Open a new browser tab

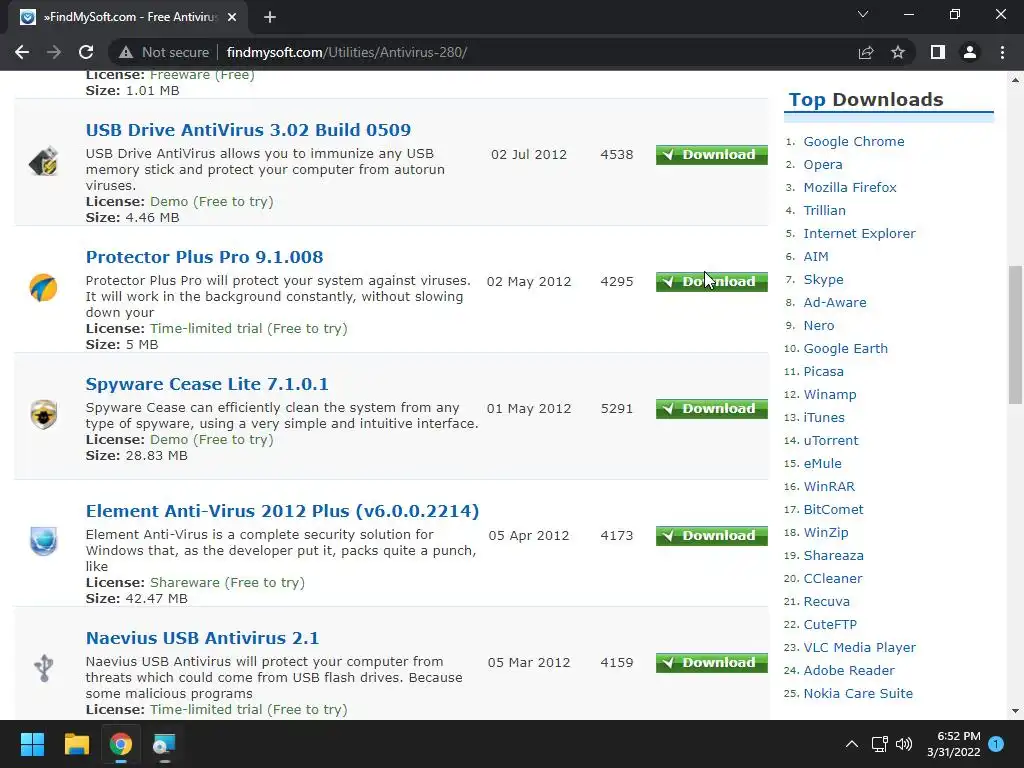tap(270, 17)
